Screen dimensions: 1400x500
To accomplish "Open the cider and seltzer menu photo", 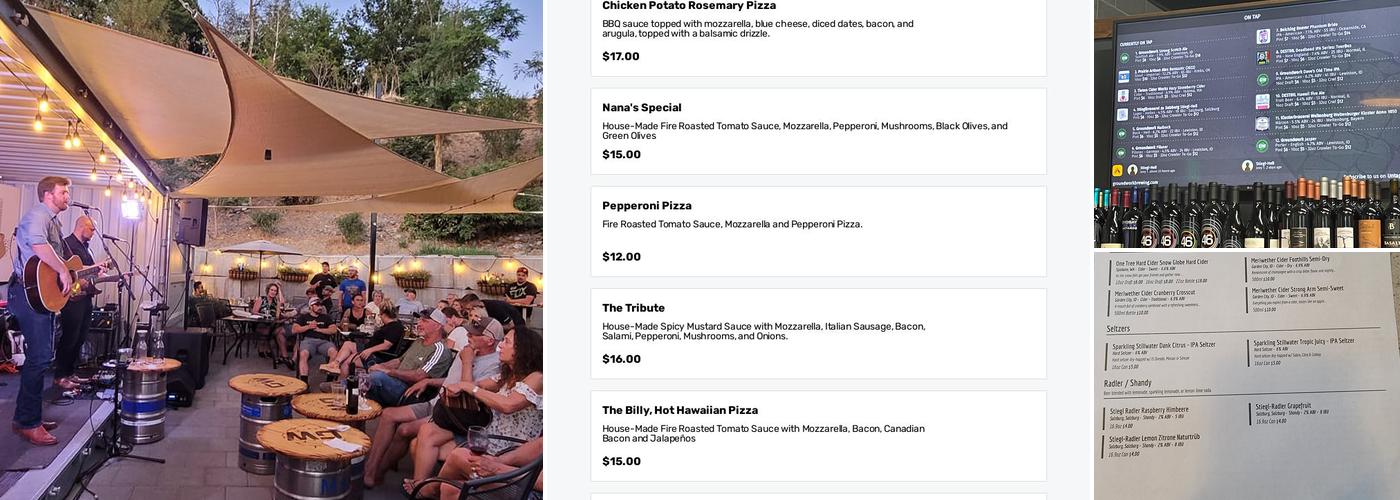I will pos(1247,376).
